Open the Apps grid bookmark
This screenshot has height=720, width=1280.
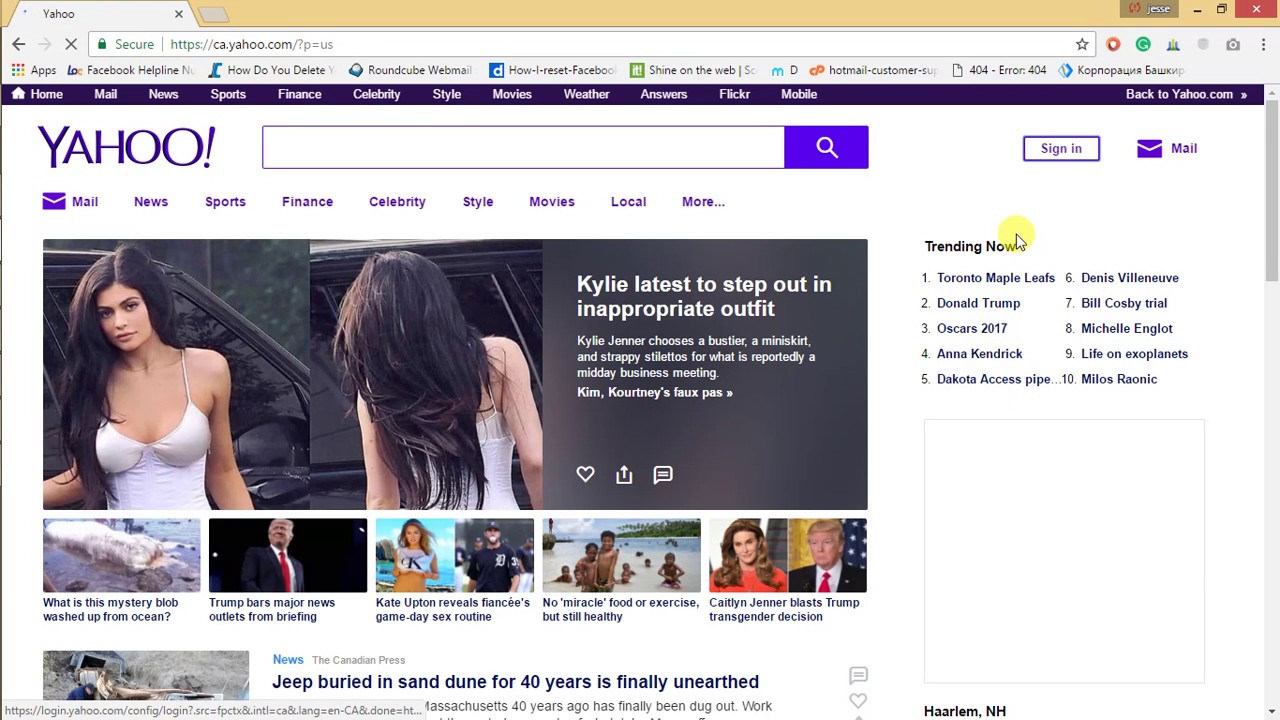pos(34,70)
